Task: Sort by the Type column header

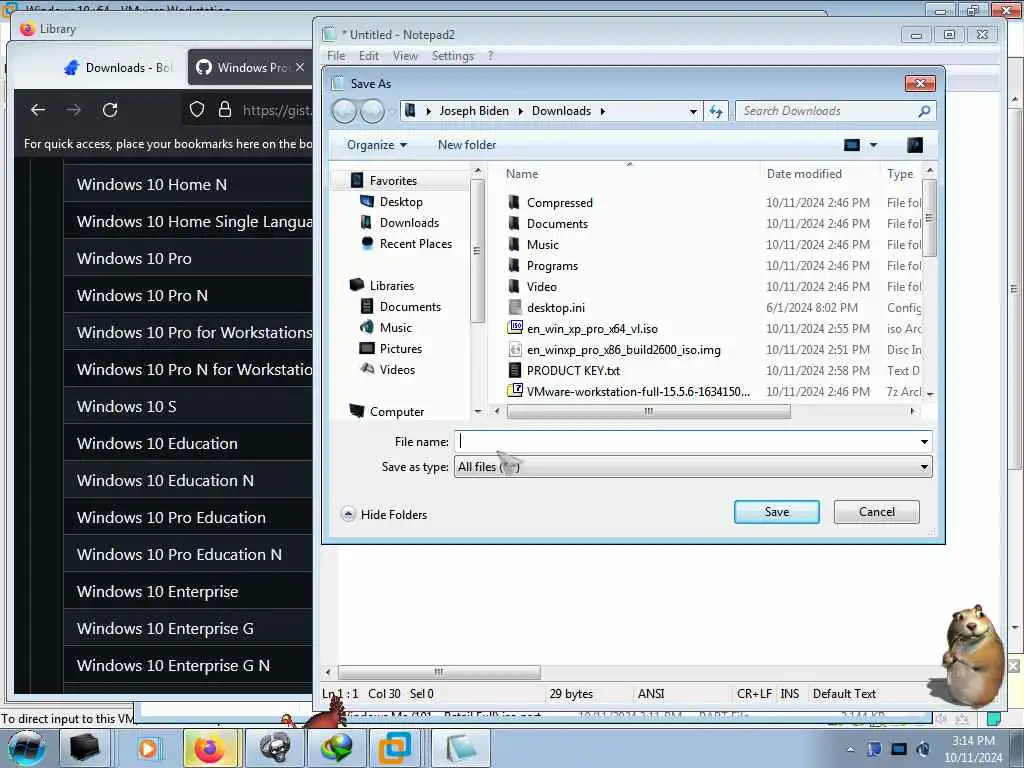Action: coord(901,174)
